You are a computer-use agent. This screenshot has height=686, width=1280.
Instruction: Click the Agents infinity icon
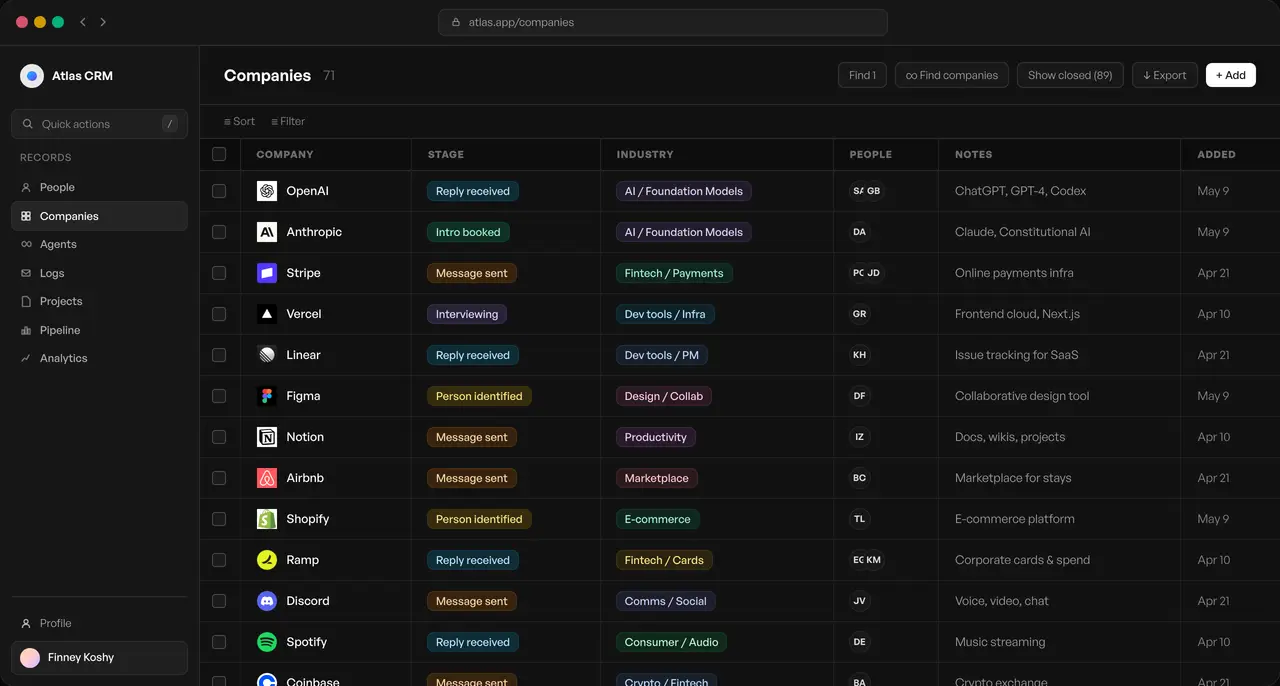(26, 244)
